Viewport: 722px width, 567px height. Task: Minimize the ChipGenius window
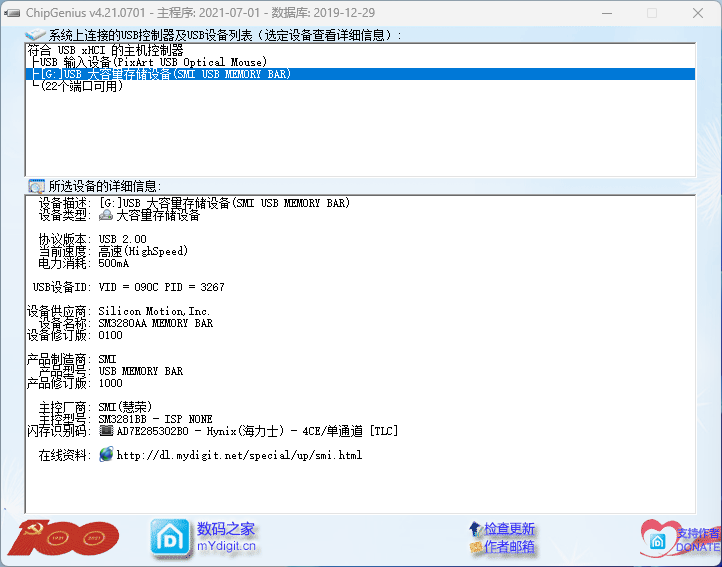coord(607,13)
